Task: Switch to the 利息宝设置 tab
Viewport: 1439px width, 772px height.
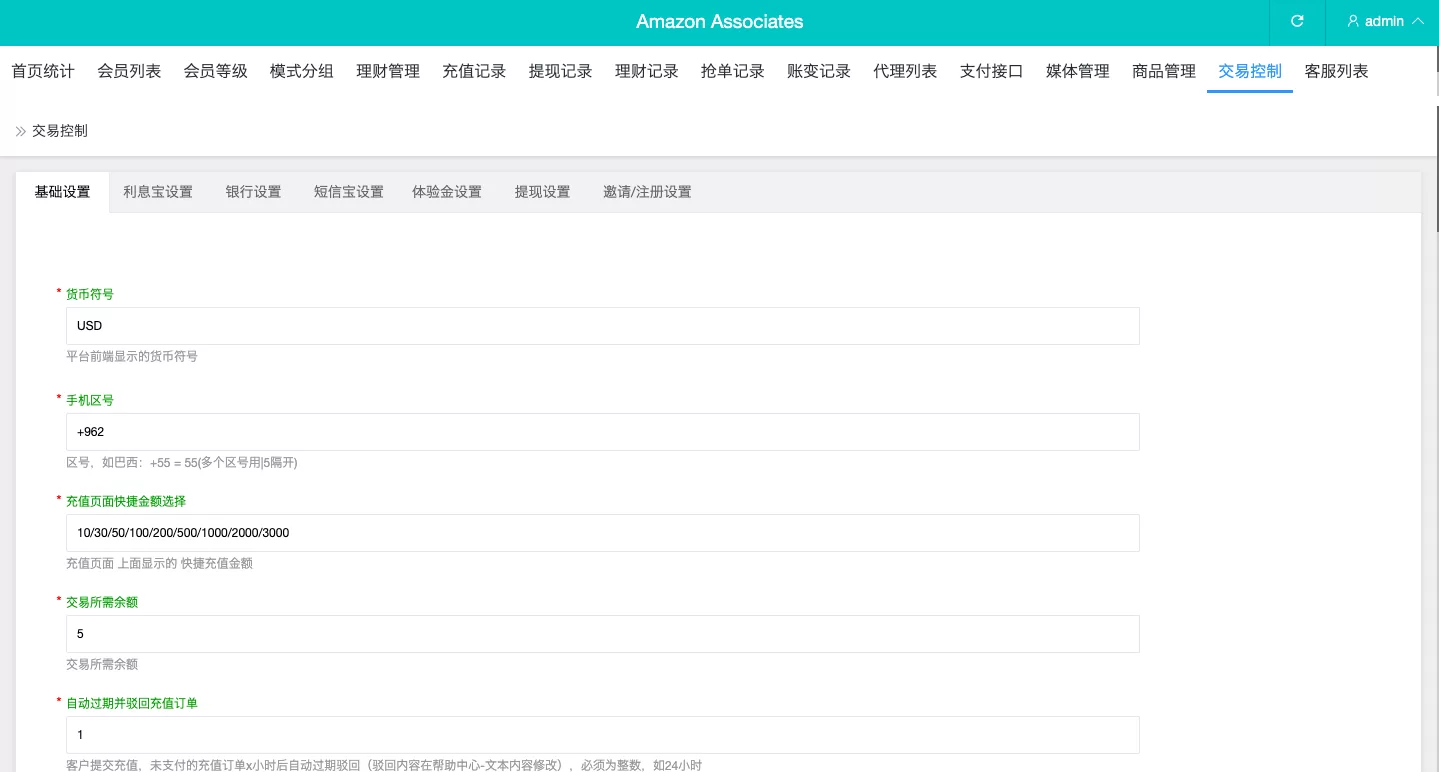Action: click(158, 192)
